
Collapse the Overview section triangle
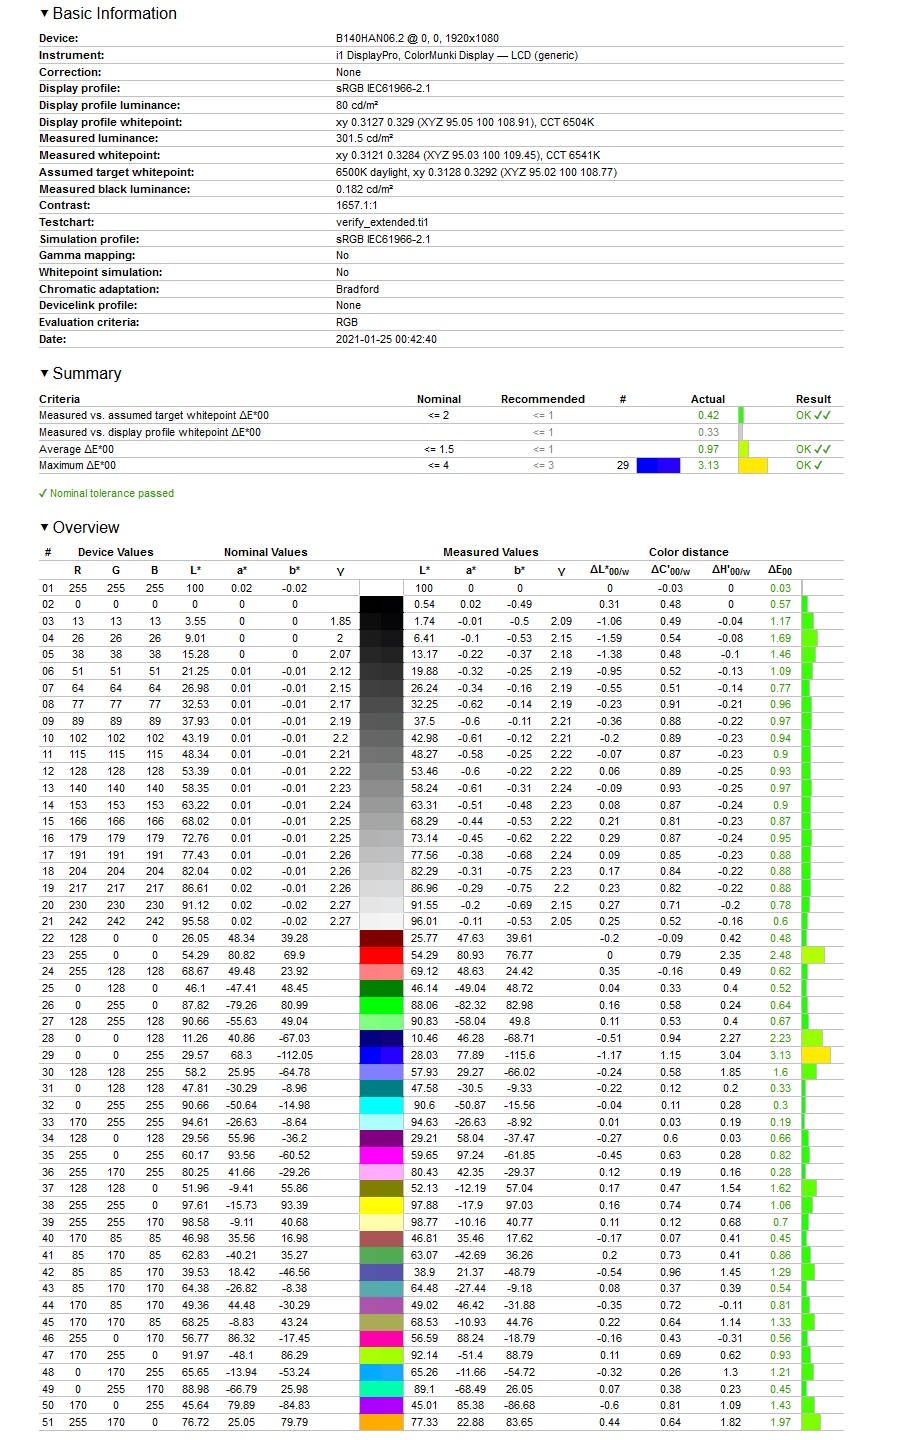(44, 528)
